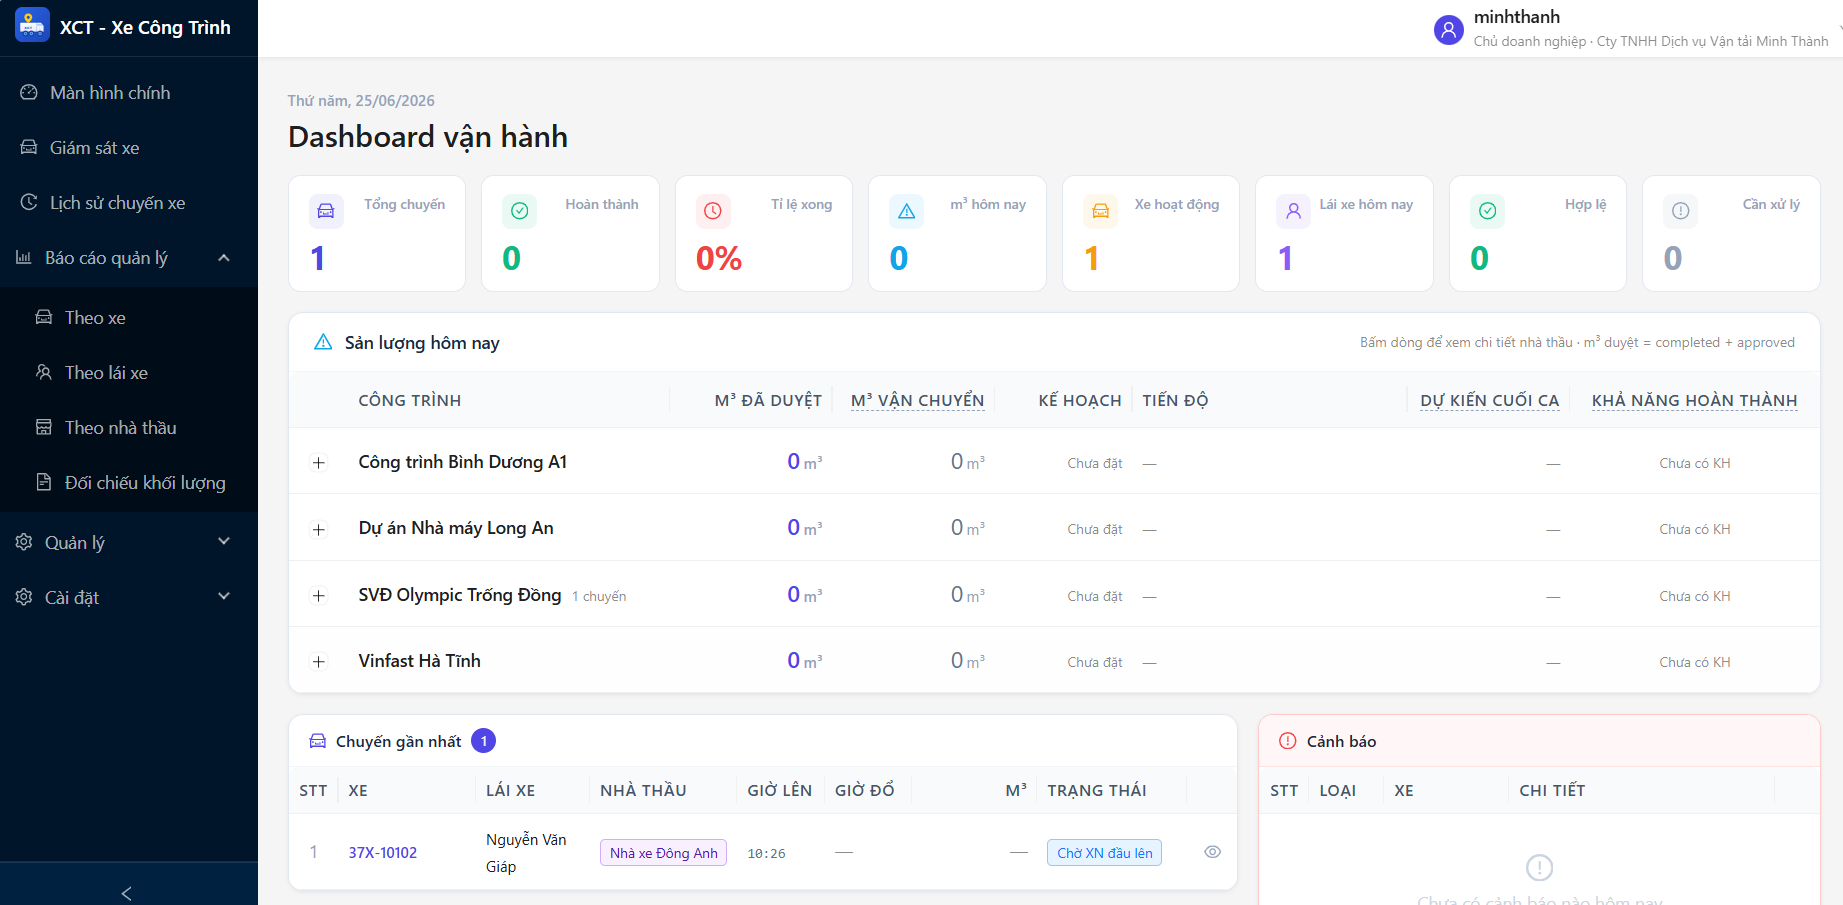Click the Chuyến gần nhất bus icon
The image size is (1843, 905).
(318, 741)
